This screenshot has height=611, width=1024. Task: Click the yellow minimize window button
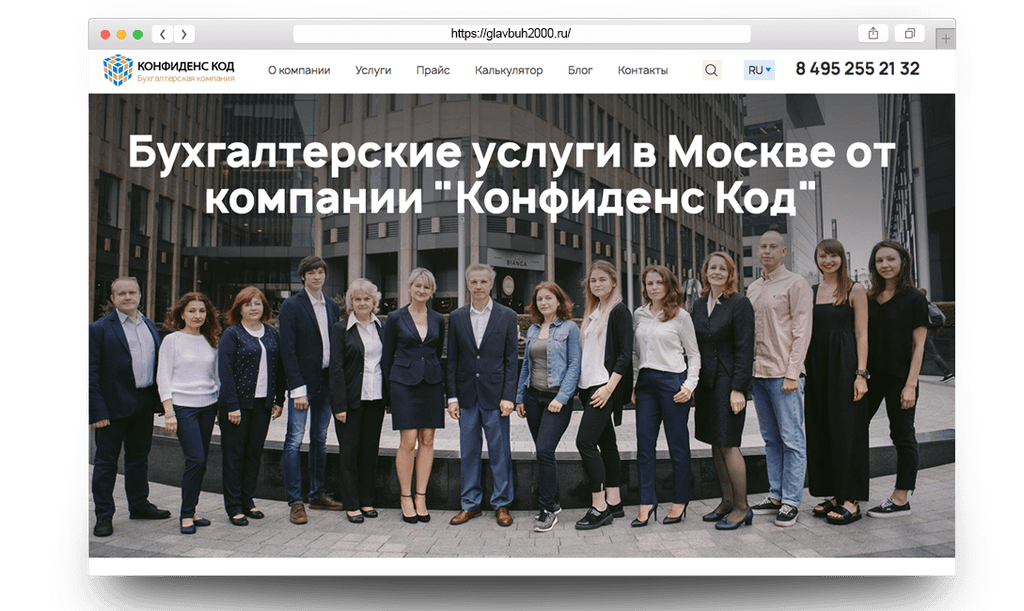pyautogui.click(x=121, y=35)
